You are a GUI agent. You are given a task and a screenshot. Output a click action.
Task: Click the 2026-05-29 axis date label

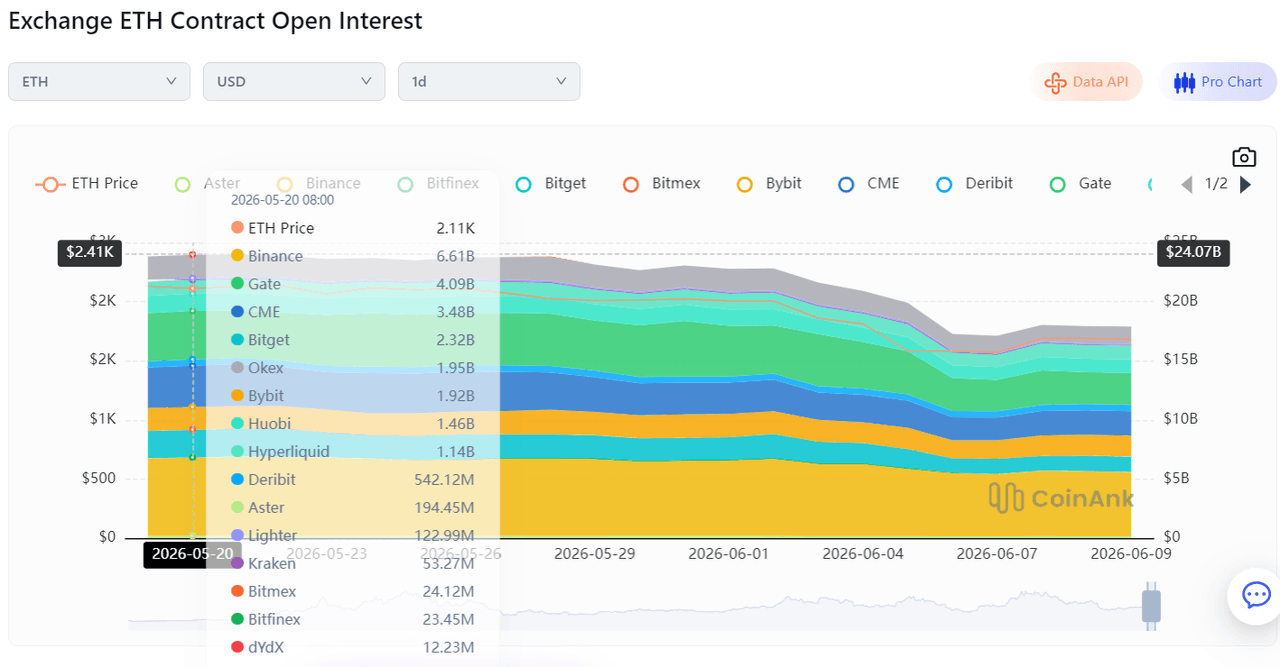pos(594,553)
